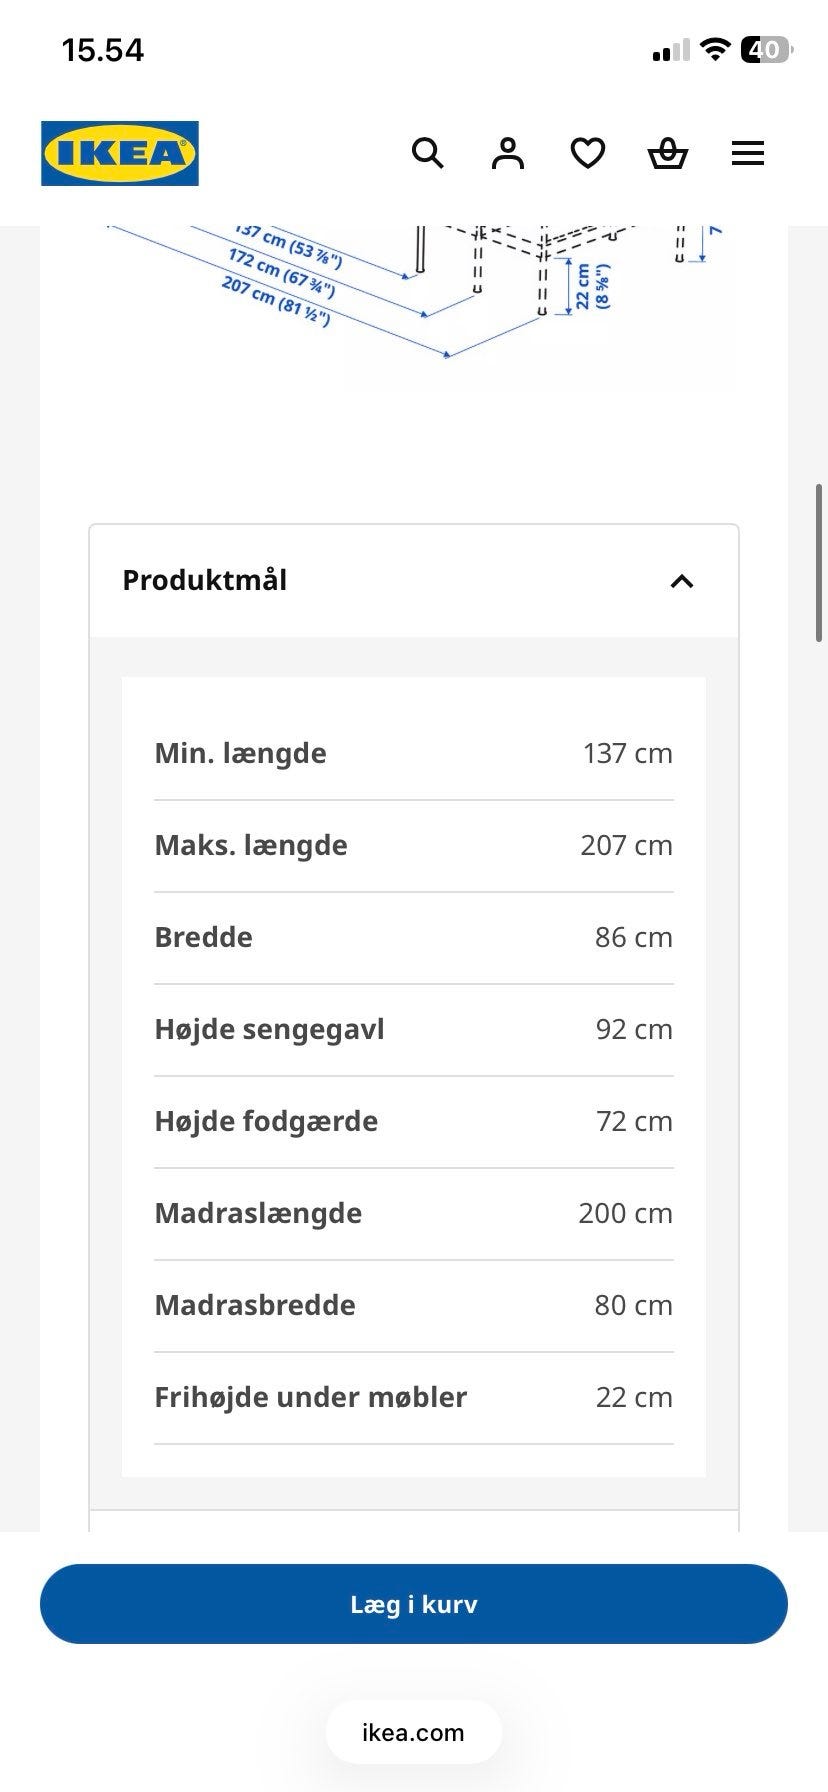This screenshot has height=1792, width=828.
Task: Tap the Wi-Fi status icon
Action: tap(715, 50)
